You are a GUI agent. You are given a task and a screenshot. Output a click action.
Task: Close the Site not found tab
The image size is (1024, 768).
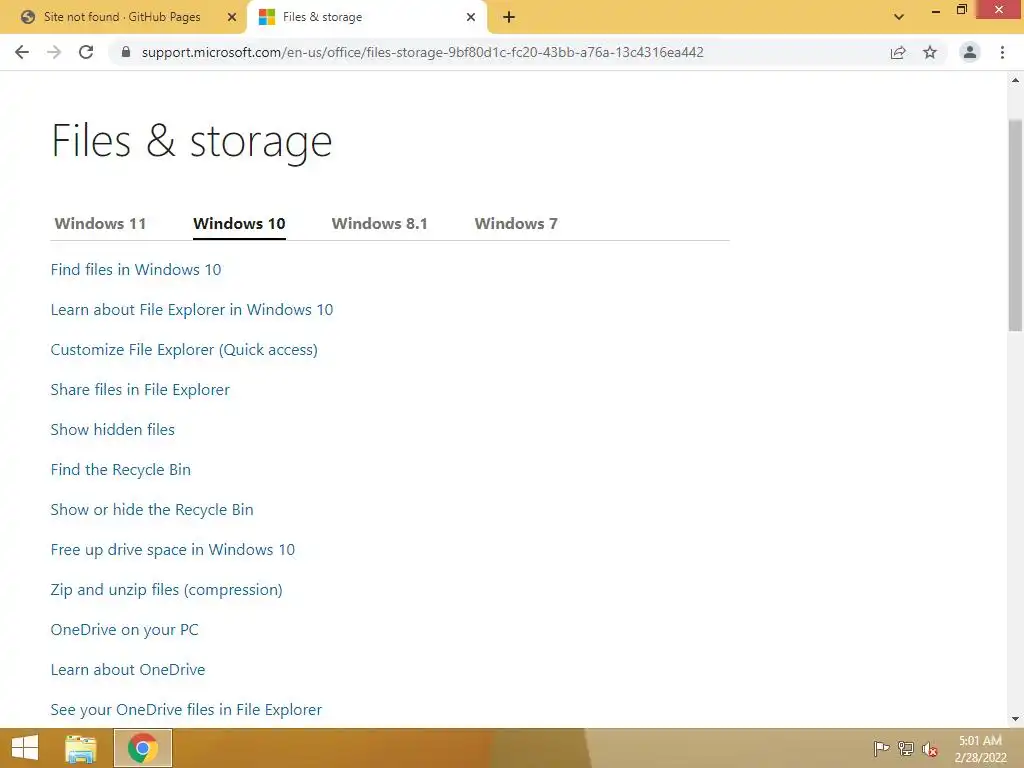(x=232, y=17)
